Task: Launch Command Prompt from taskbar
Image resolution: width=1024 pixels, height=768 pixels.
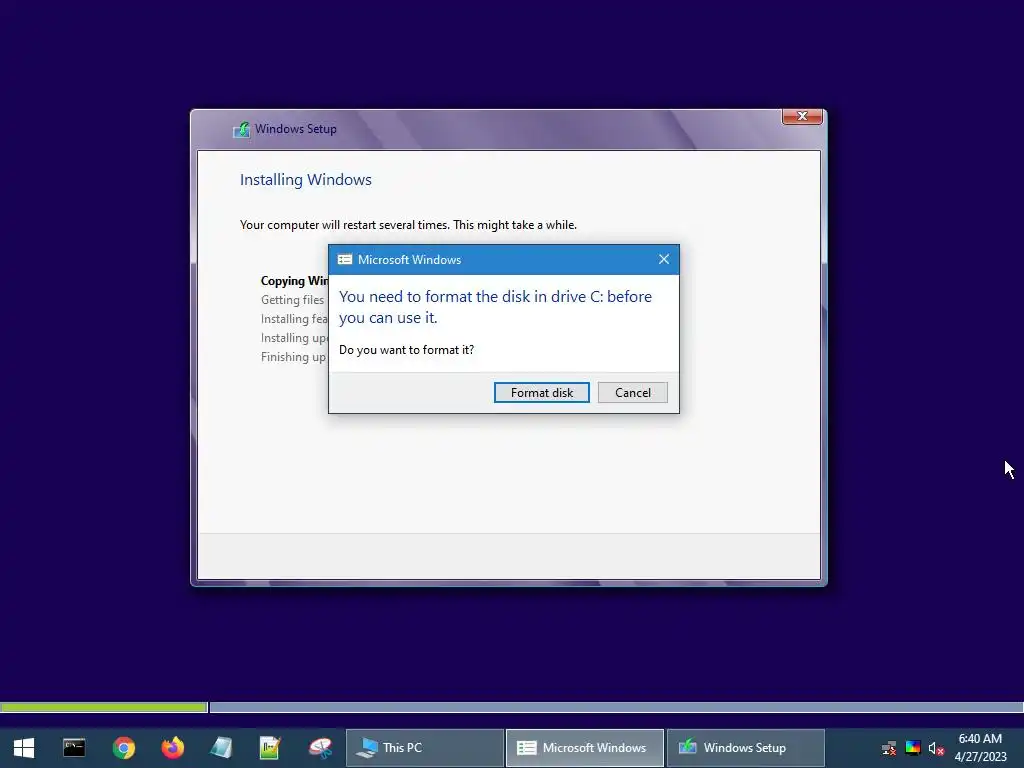Action: tap(74, 748)
